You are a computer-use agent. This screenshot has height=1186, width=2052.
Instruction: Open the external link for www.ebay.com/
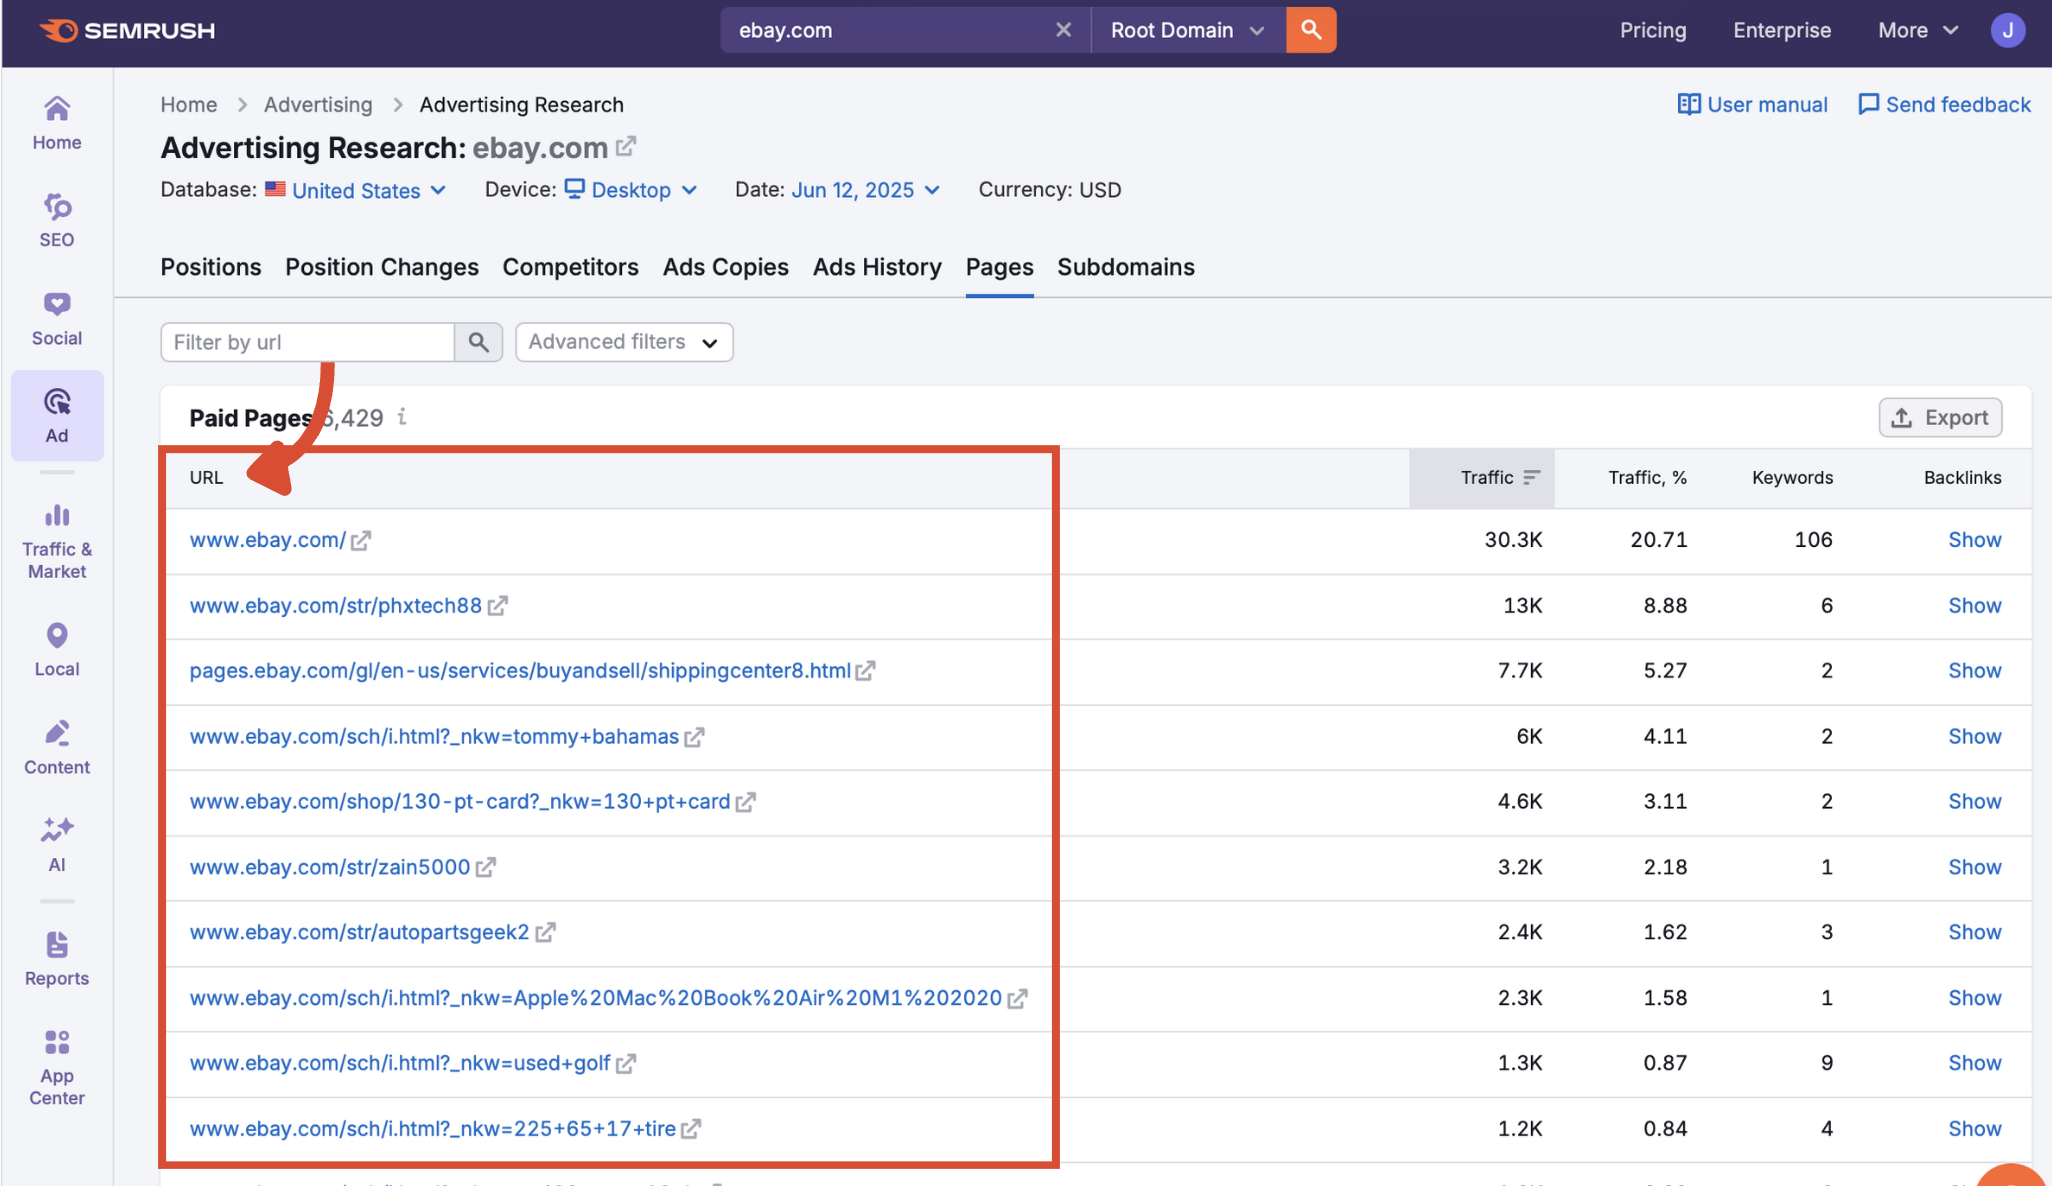[361, 539]
